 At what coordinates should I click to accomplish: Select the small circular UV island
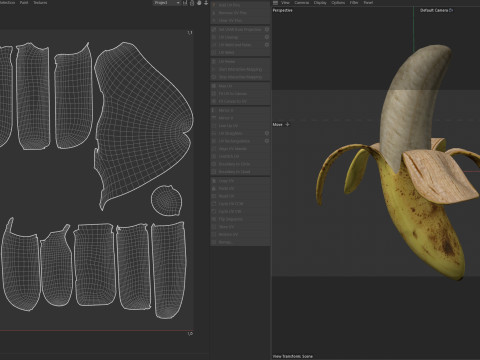(167, 200)
